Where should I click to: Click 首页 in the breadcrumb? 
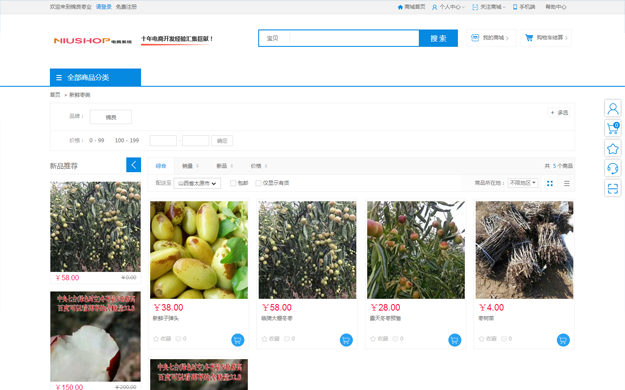(55, 95)
